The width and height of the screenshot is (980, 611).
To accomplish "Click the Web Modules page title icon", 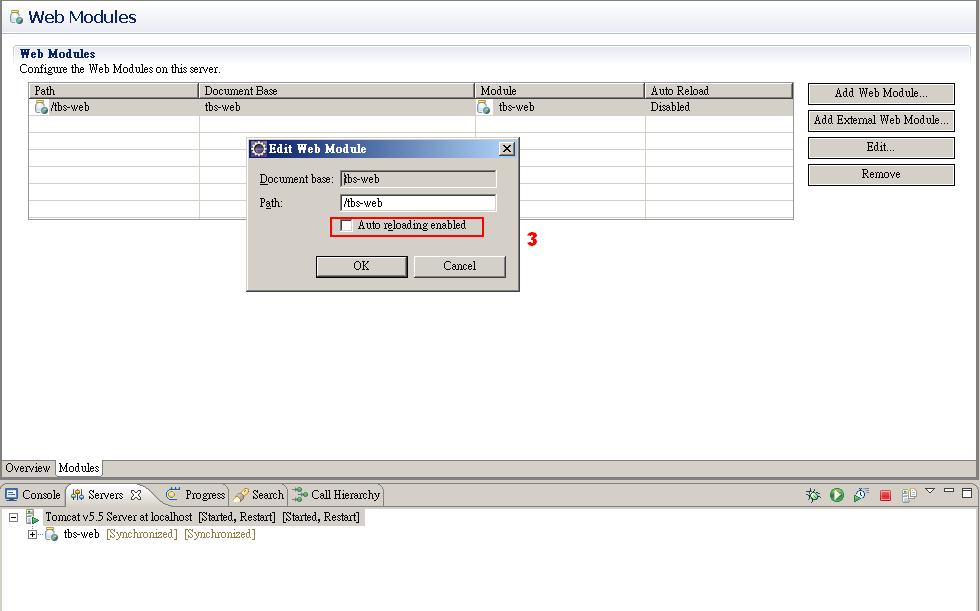I will (x=16, y=17).
